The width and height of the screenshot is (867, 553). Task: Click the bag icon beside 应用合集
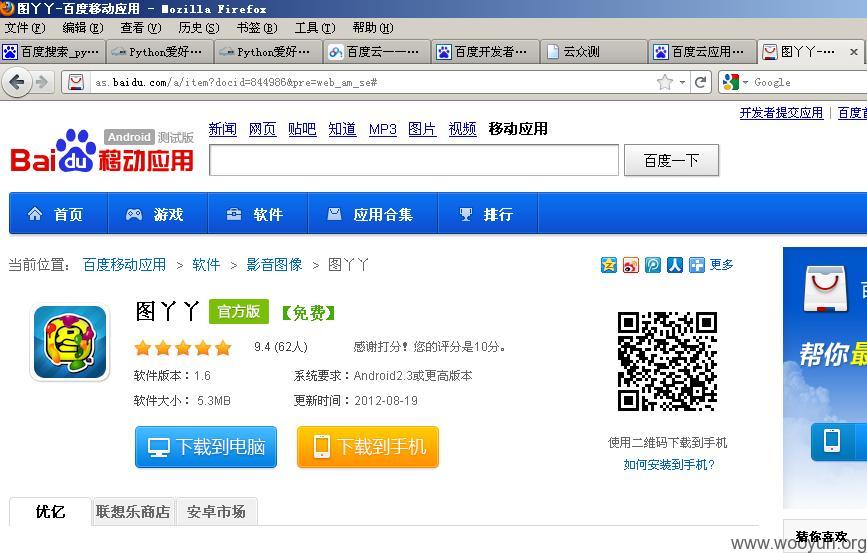pyautogui.click(x=334, y=213)
